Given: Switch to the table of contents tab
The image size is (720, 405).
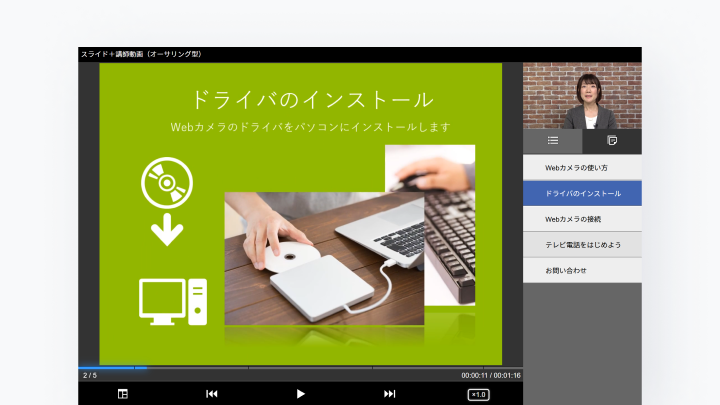Looking at the screenshot, I should (553, 141).
